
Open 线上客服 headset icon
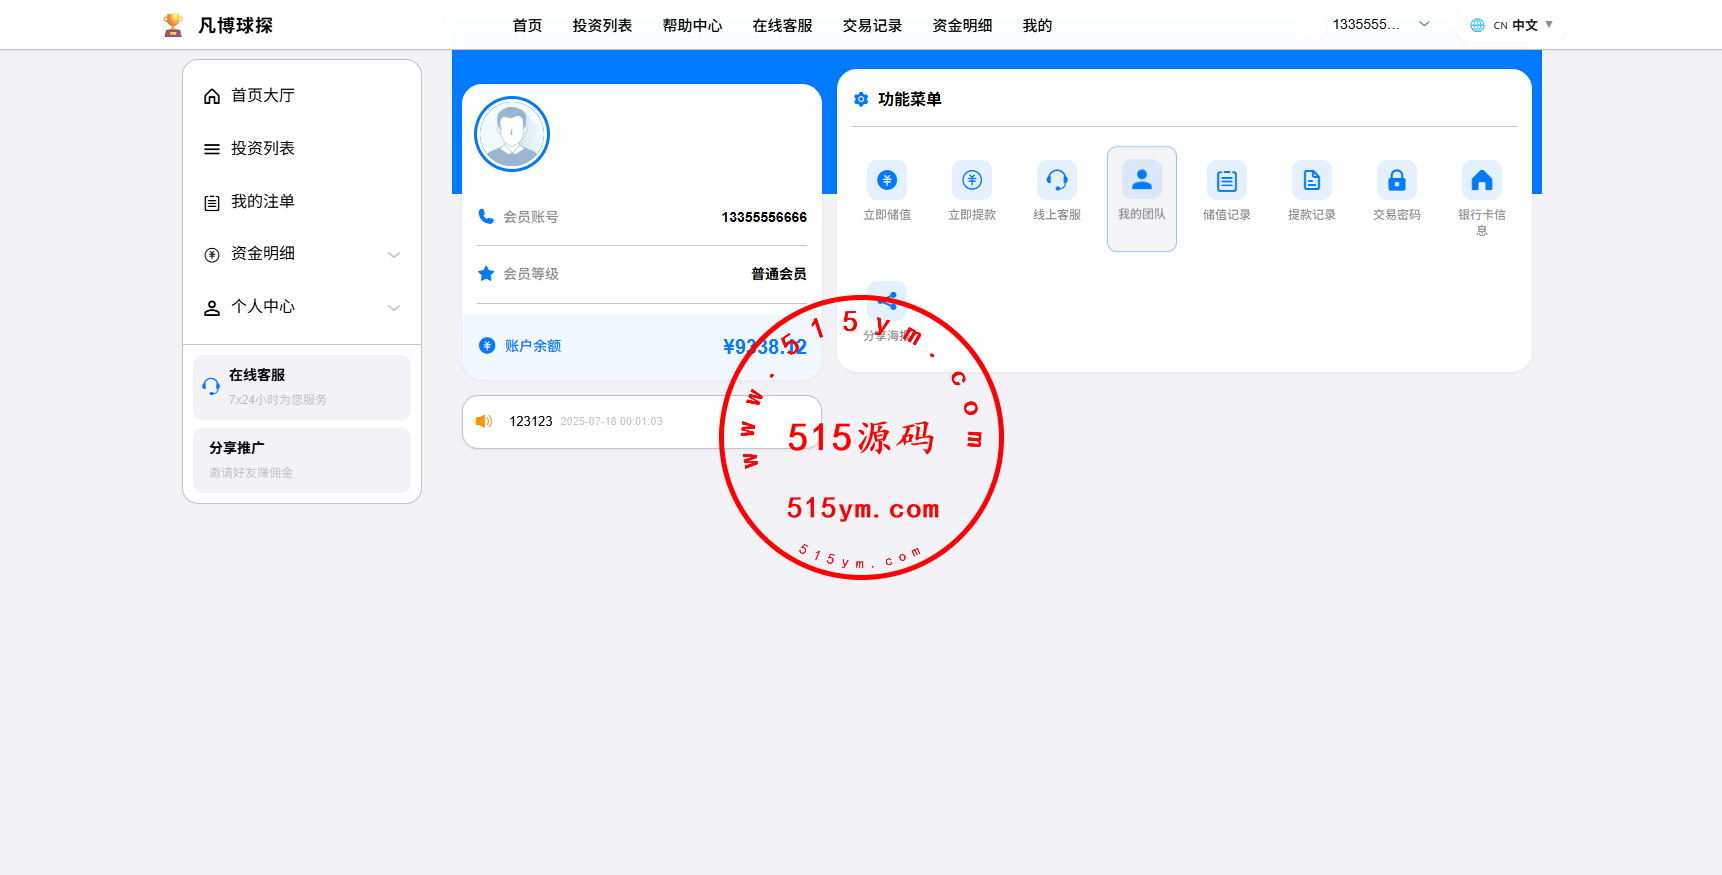click(1056, 181)
